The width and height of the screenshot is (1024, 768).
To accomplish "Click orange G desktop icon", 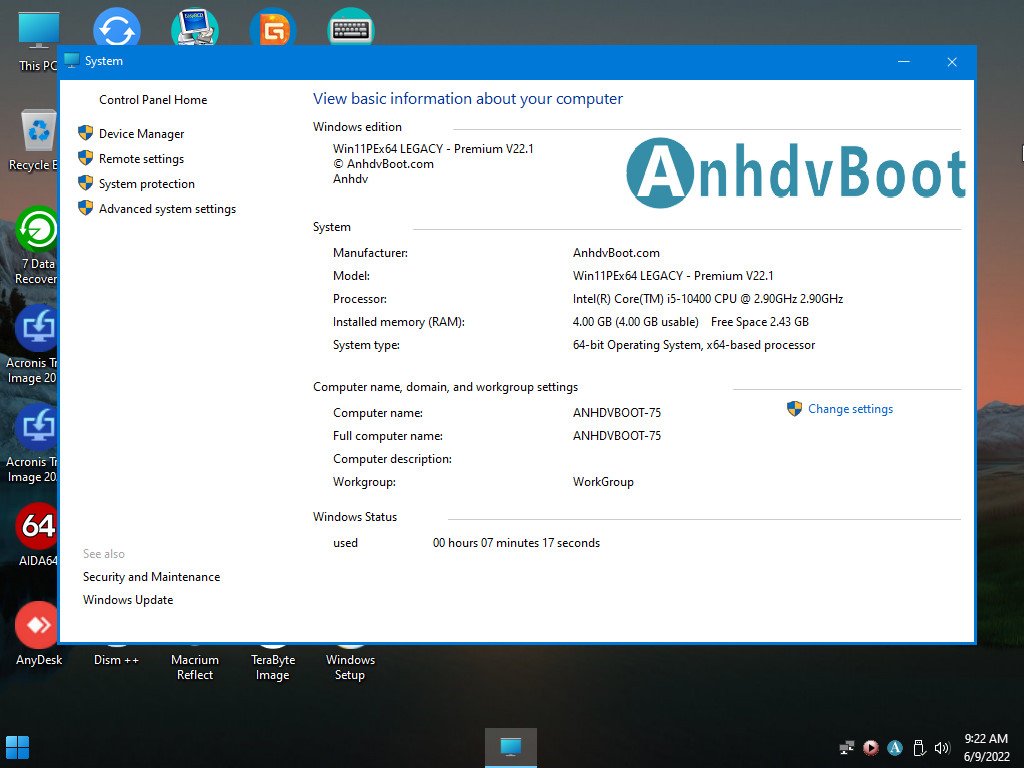I will (273, 27).
